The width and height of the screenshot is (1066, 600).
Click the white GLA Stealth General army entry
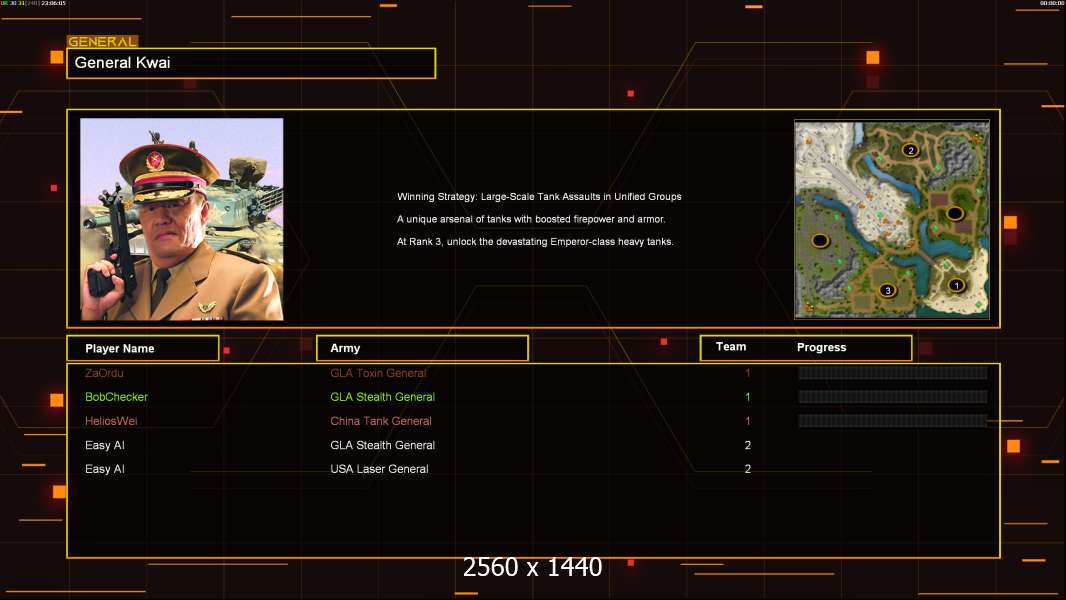coord(382,445)
